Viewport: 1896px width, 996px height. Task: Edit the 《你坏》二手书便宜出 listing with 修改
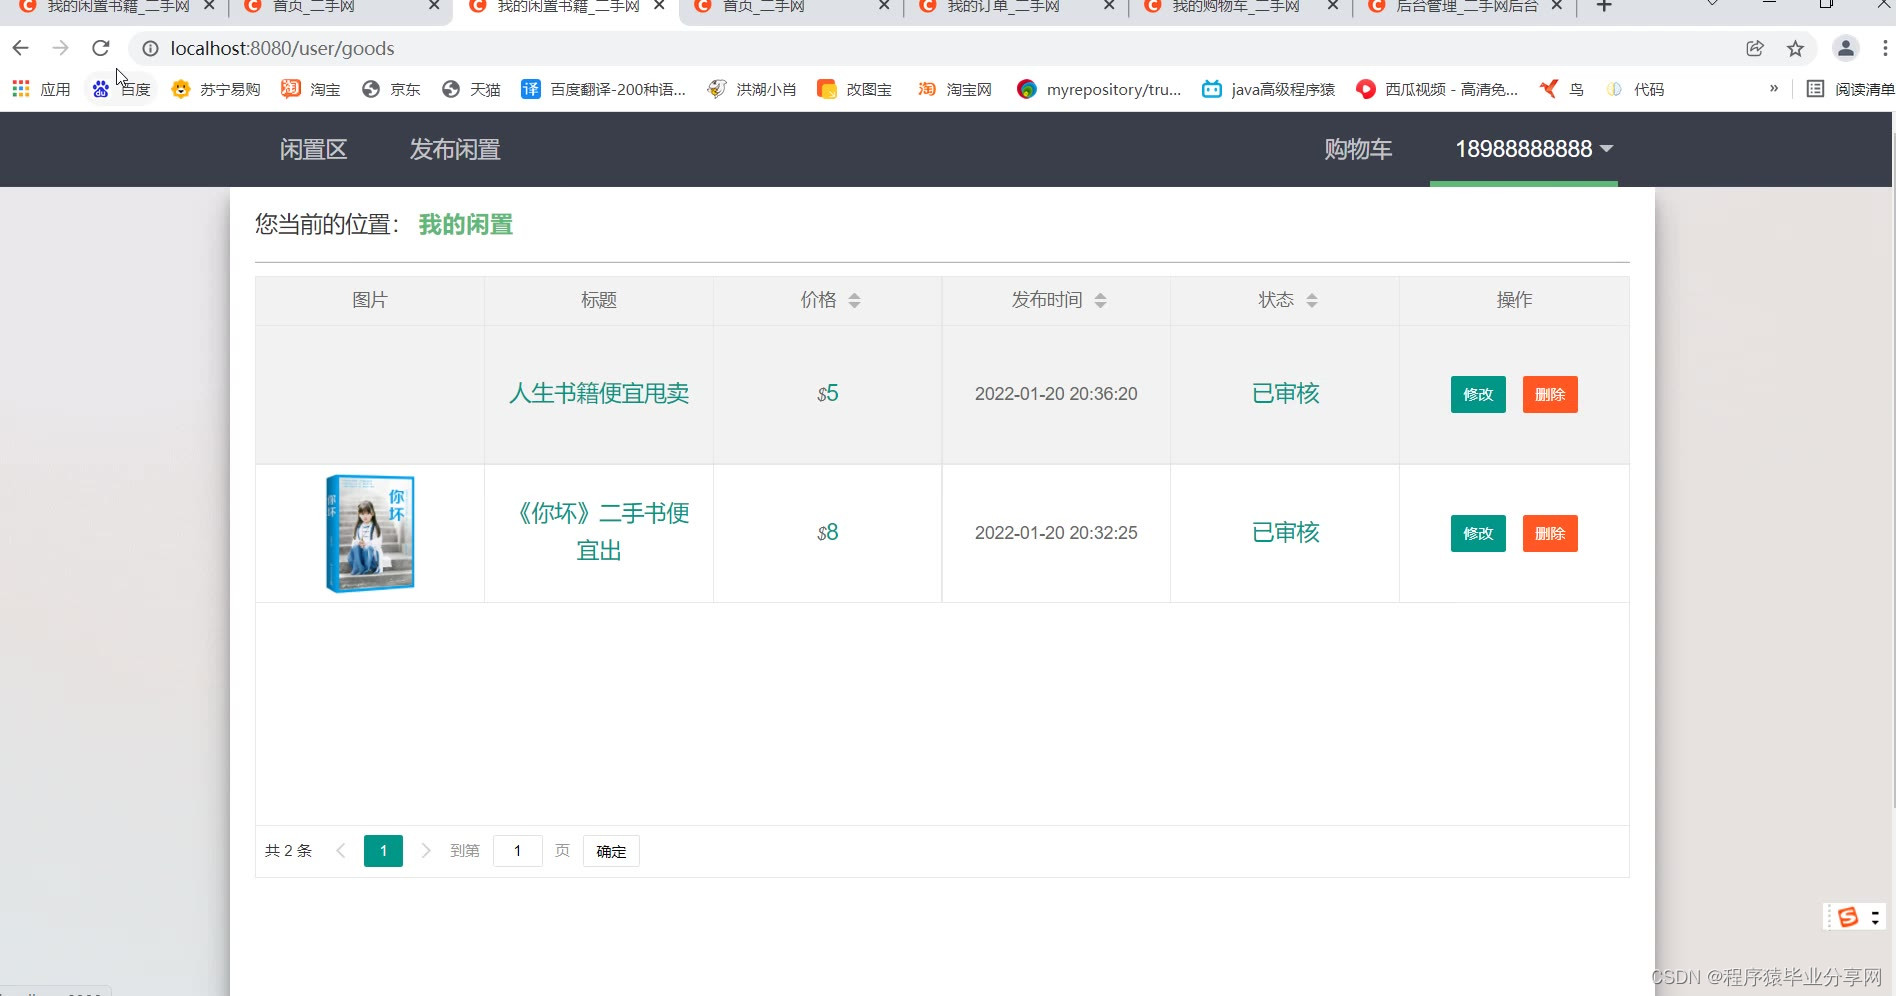[1478, 533]
